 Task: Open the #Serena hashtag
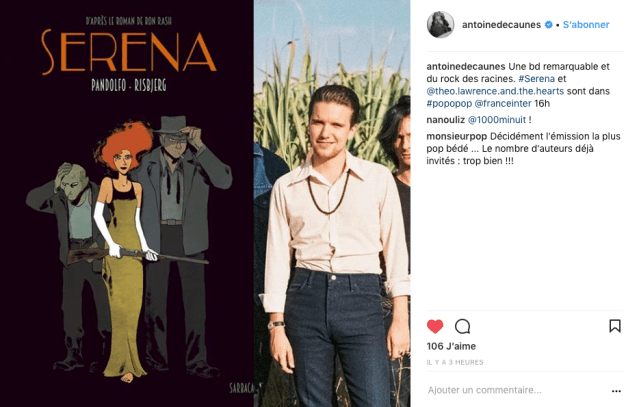coord(536,79)
